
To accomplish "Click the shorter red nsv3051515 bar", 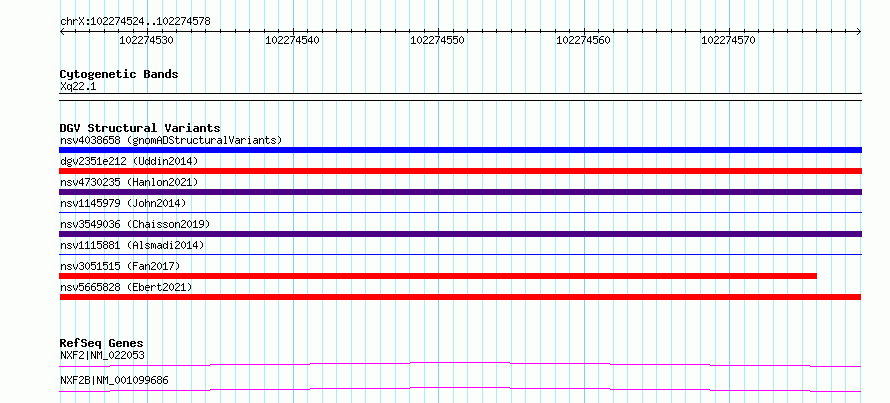I will click(x=438, y=276).
